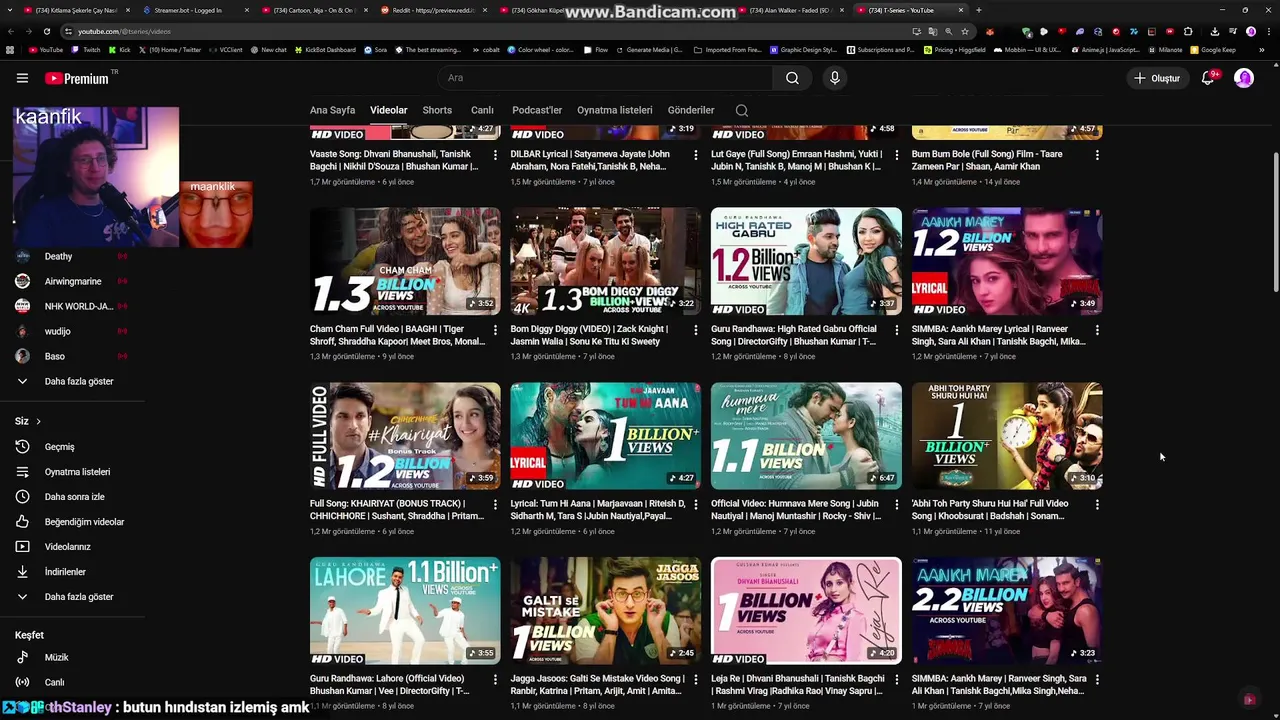Open options for Cham Cham Full Video
Image resolution: width=1280 pixels, height=720 pixels.
point(495,330)
